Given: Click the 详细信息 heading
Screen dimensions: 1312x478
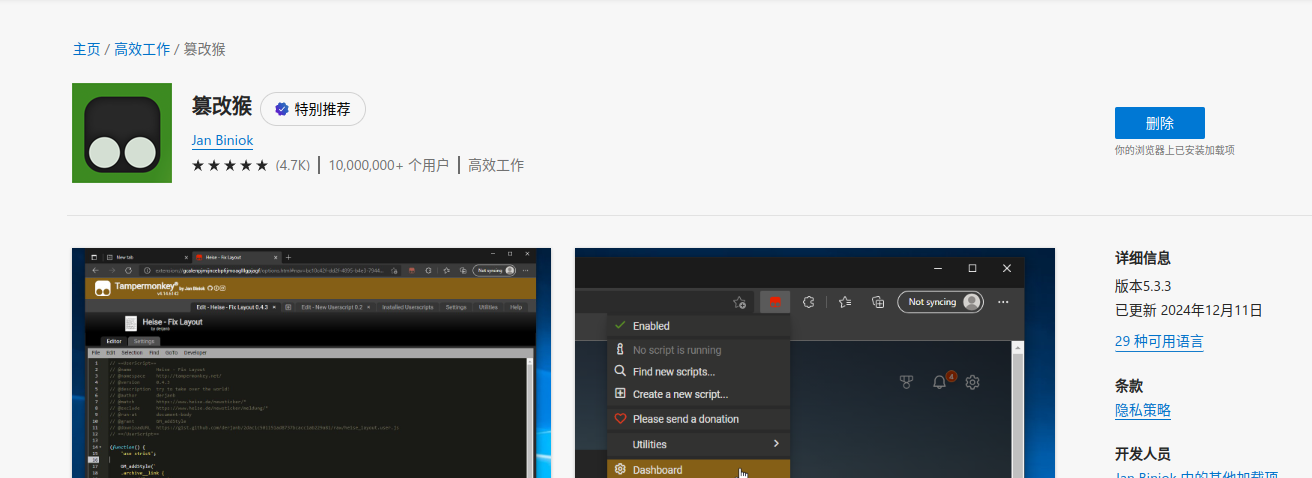Looking at the screenshot, I should tap(1143, 258).
